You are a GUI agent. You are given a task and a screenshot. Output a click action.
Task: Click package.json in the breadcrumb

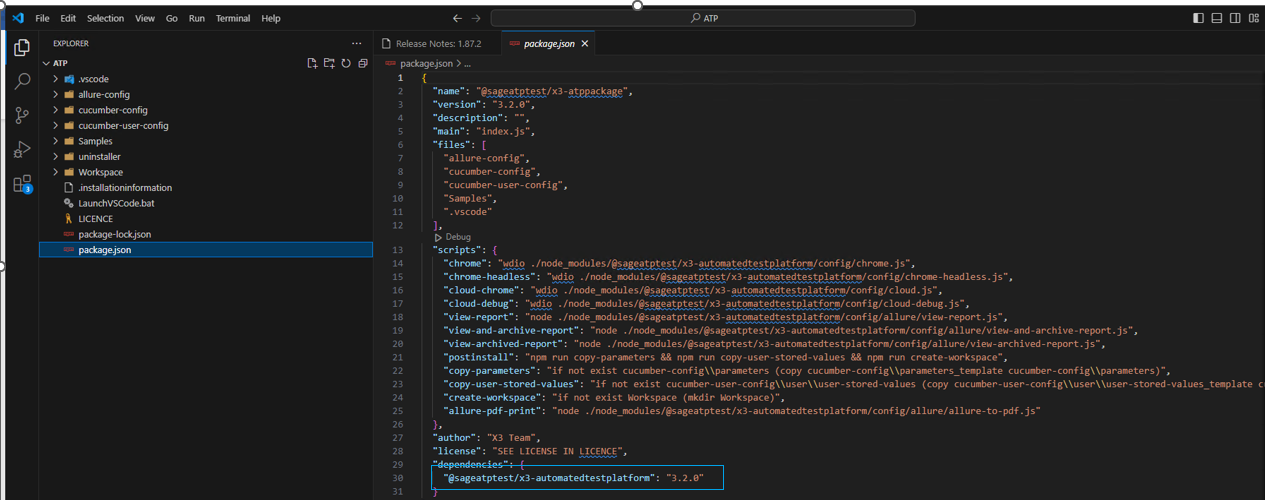pos(428,63)
